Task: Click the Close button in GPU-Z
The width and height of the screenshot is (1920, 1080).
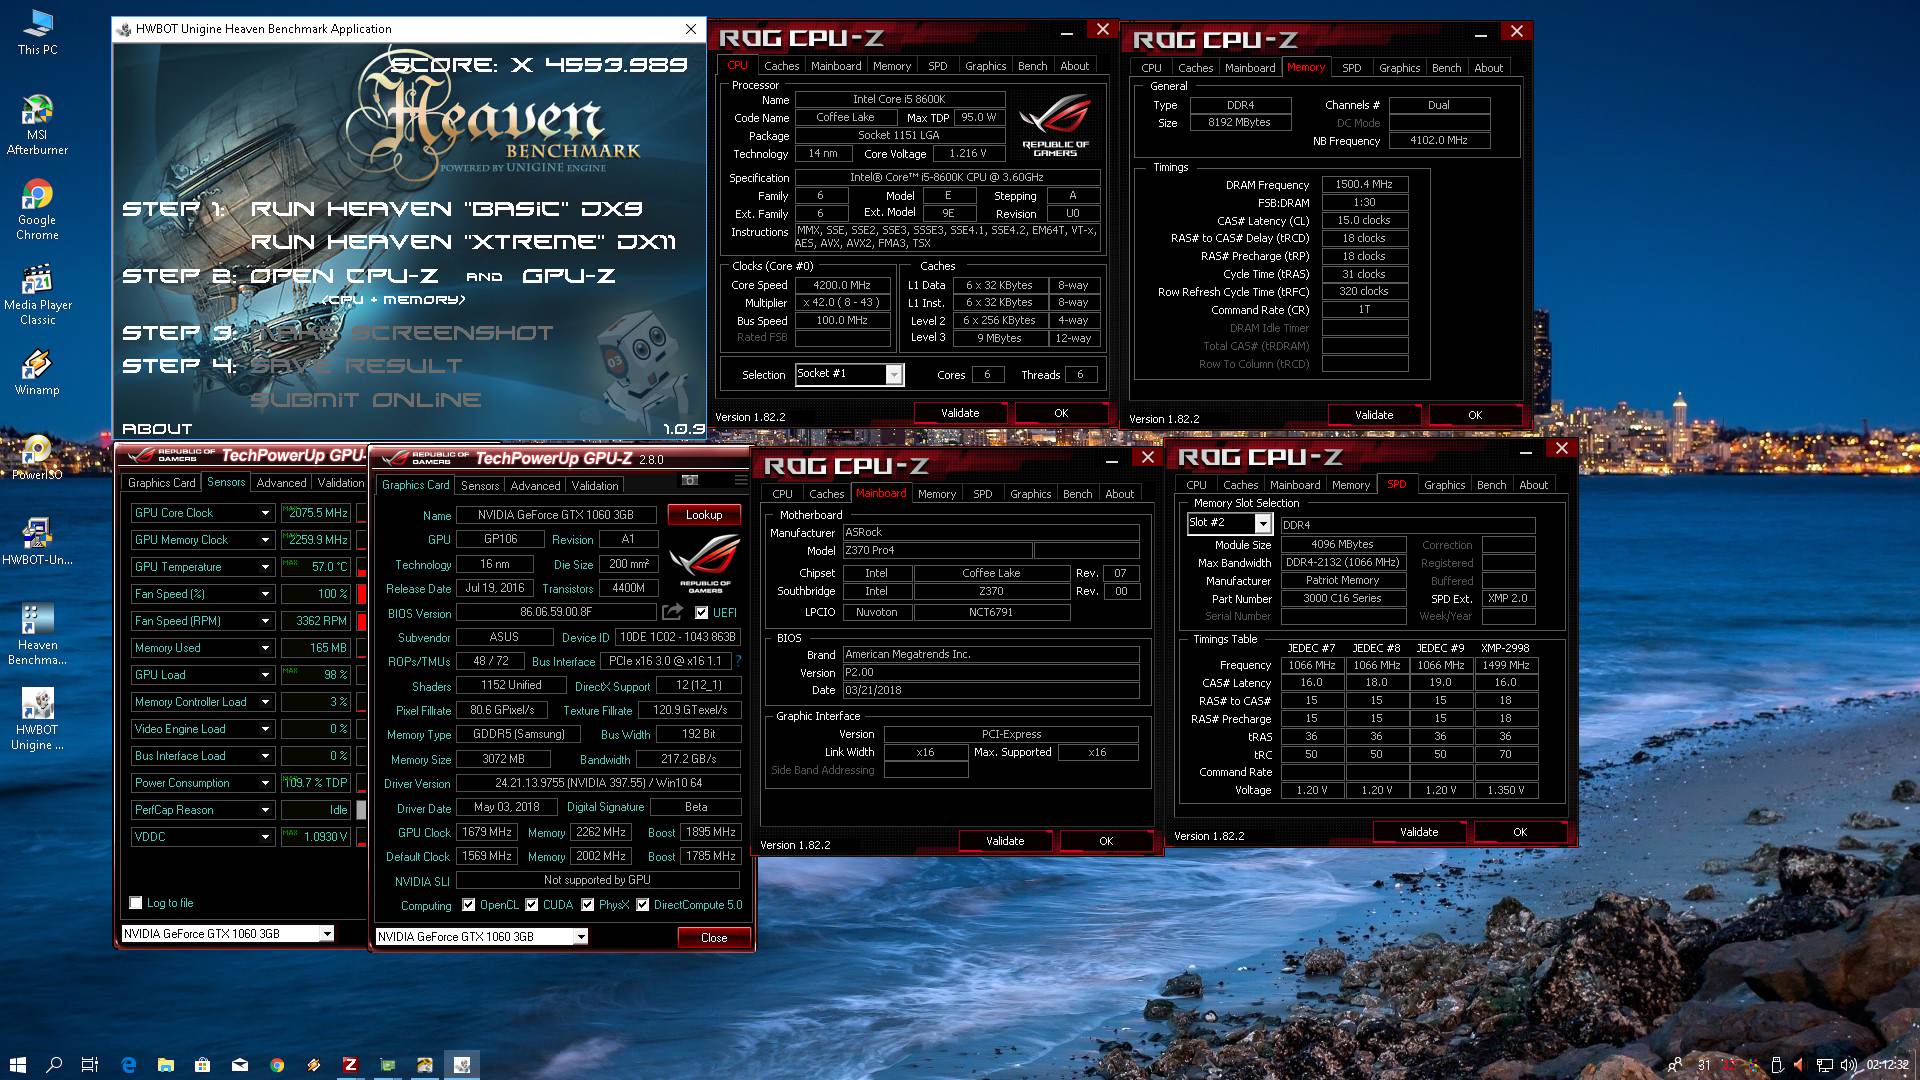Action: click(714, 938)
